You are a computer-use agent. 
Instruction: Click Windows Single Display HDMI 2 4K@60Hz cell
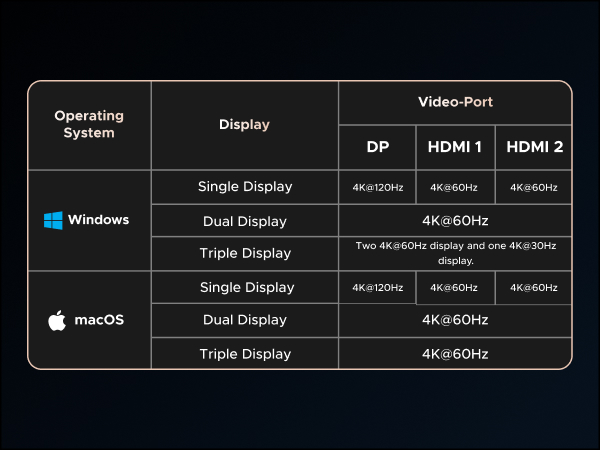(x=534, y=188)
